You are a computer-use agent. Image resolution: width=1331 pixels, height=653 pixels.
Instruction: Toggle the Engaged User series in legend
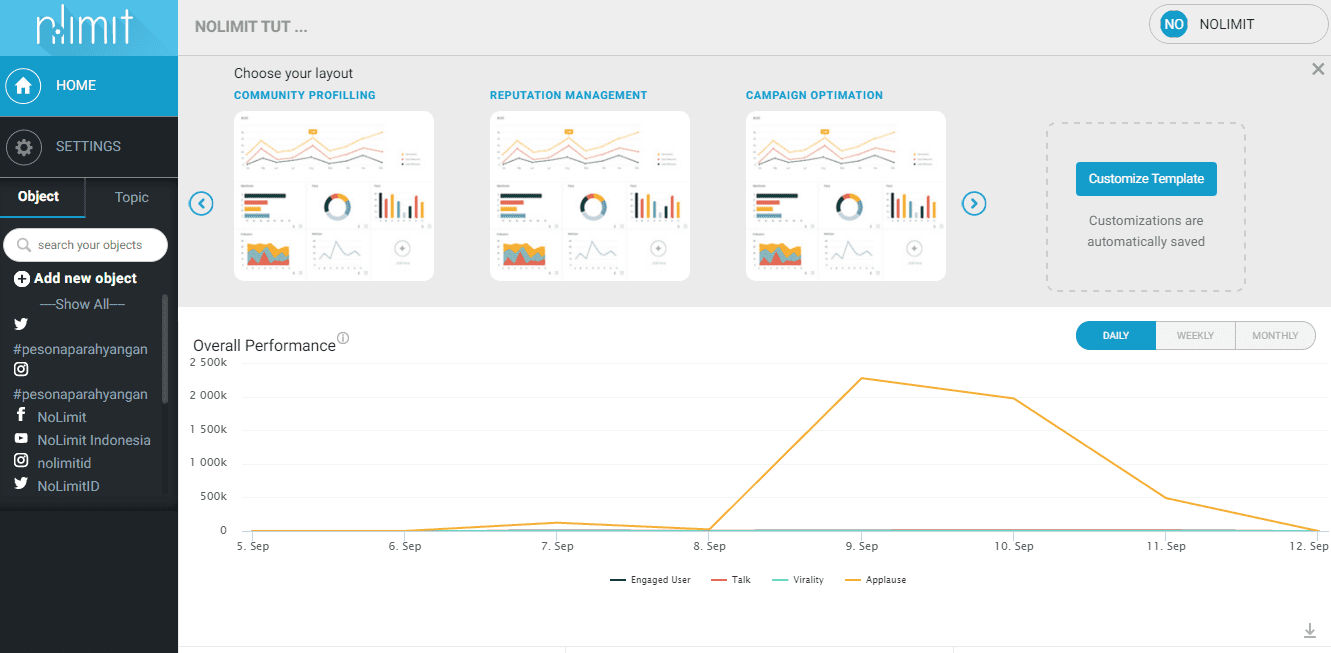click(650, 580)
